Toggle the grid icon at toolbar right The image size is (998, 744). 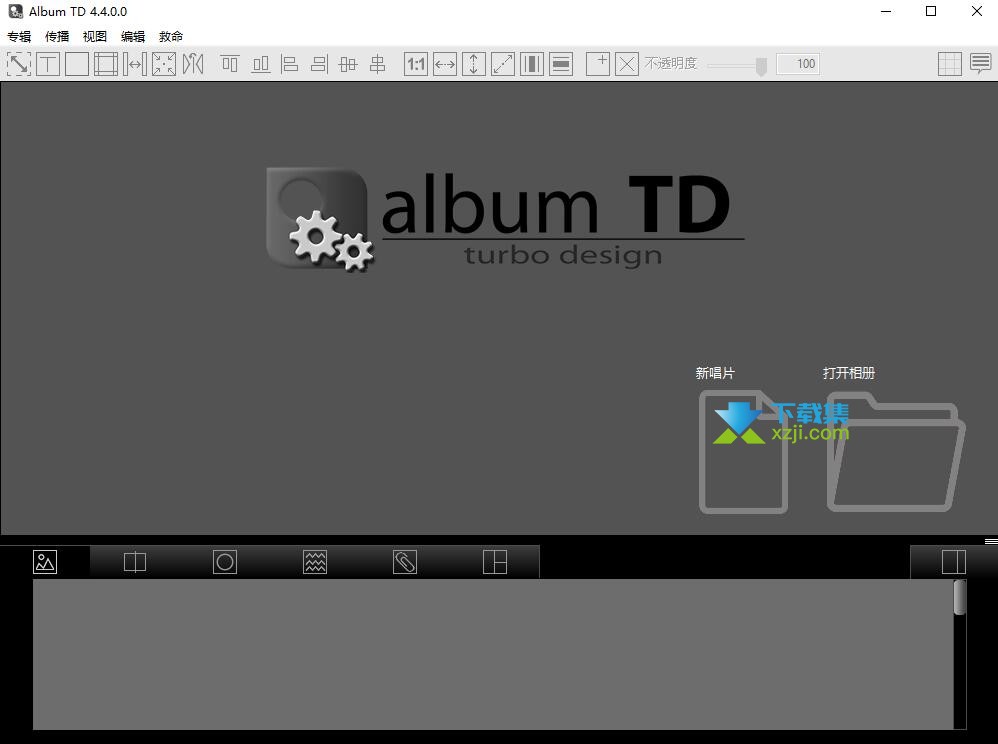click(950, 64)
